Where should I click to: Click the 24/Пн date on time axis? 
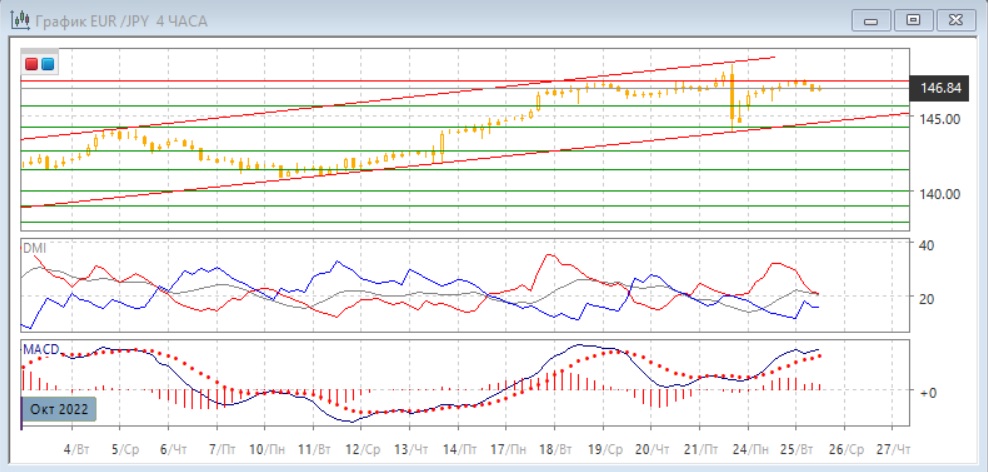[755, 450]
